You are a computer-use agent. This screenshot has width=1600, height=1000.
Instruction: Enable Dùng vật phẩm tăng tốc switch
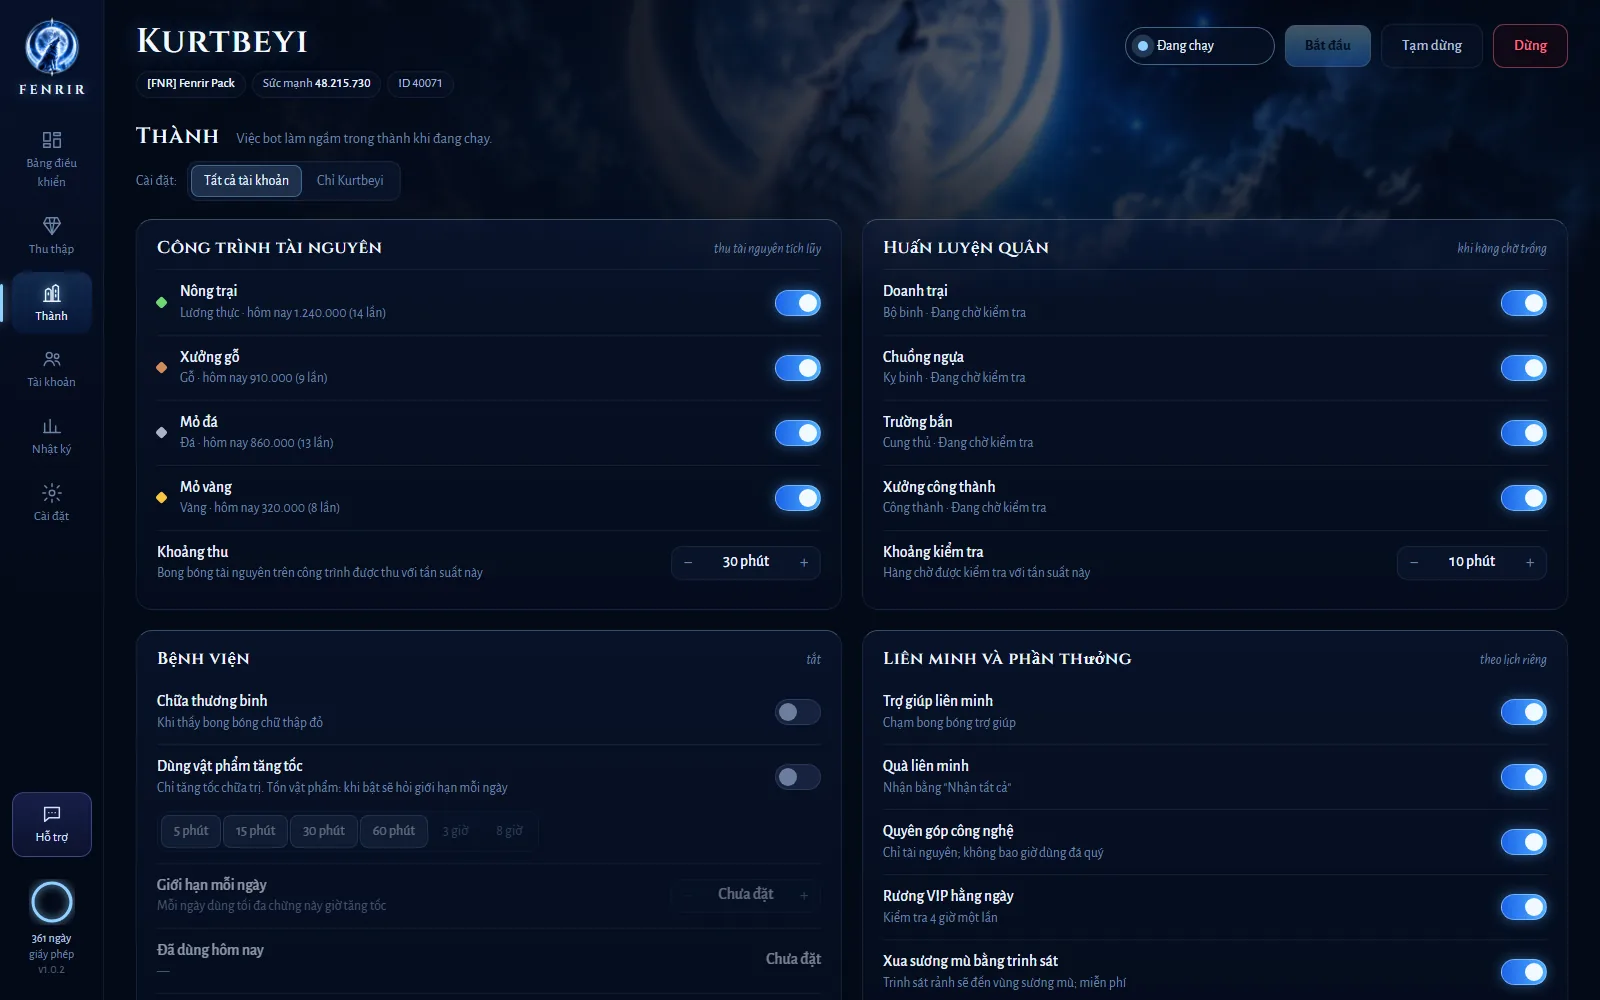point(798,777)
